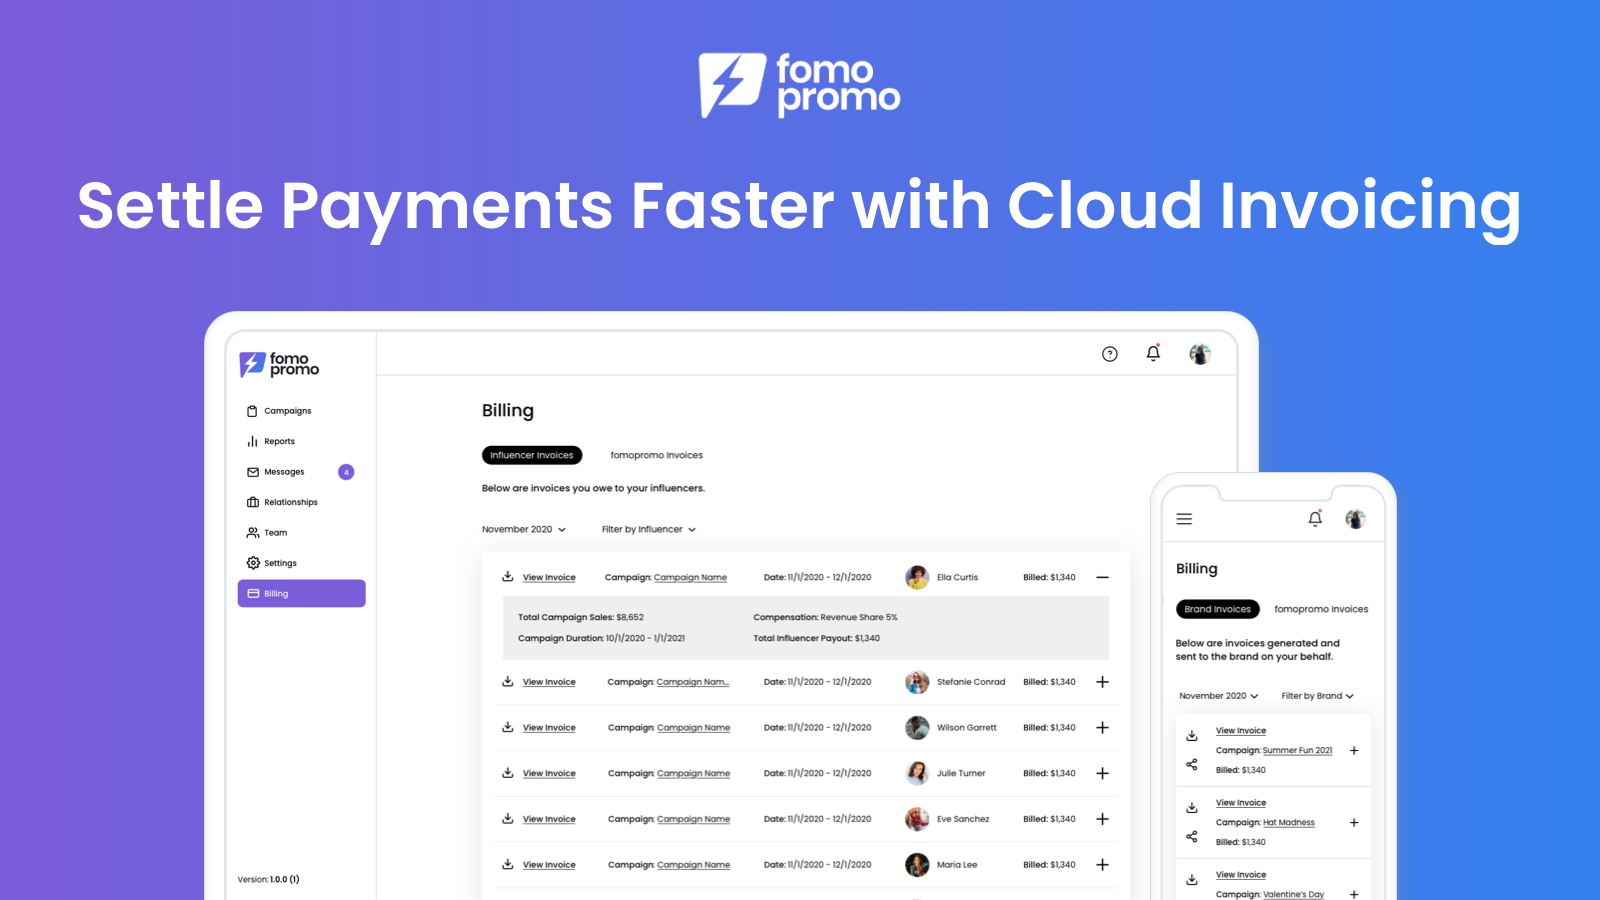Expand the Summer Fun 2021 invoice card

coord(1354,750)
